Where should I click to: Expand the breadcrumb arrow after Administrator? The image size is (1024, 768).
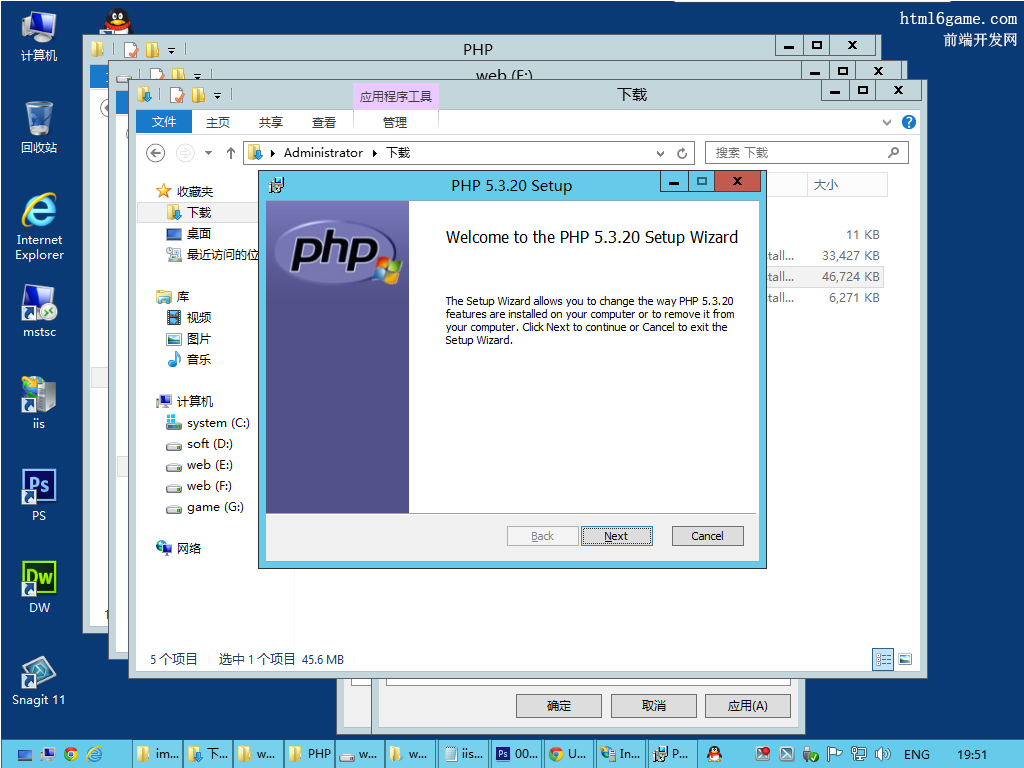tap(375, 153)
